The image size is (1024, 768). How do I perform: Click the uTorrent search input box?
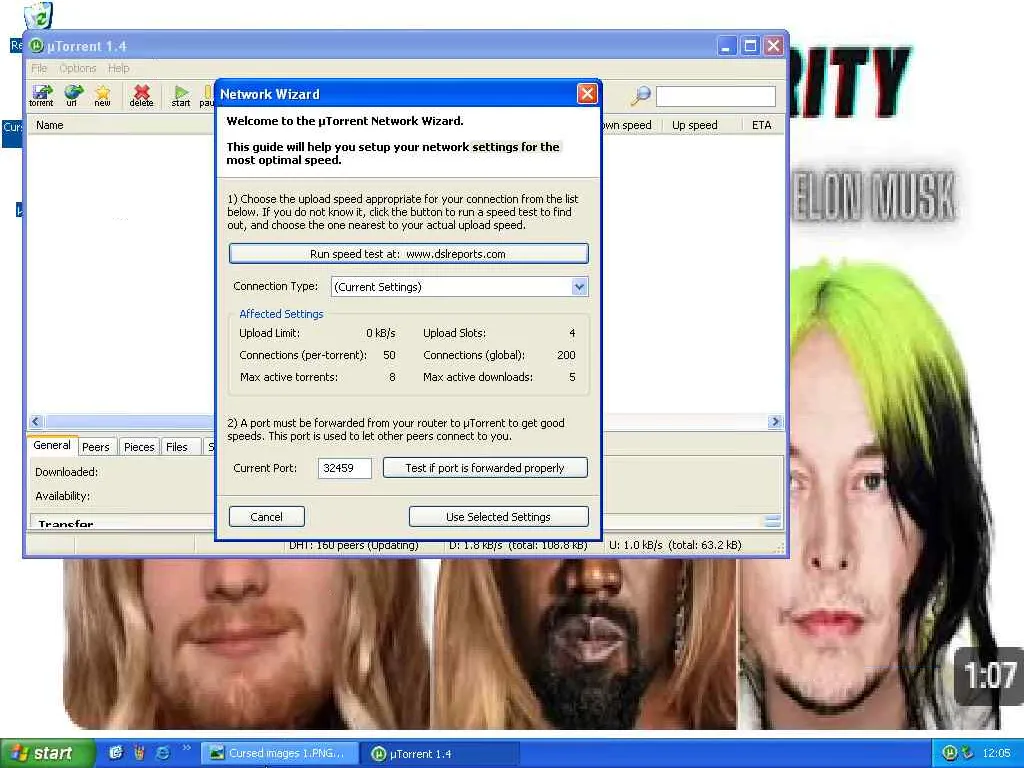(x=716, y=96)
